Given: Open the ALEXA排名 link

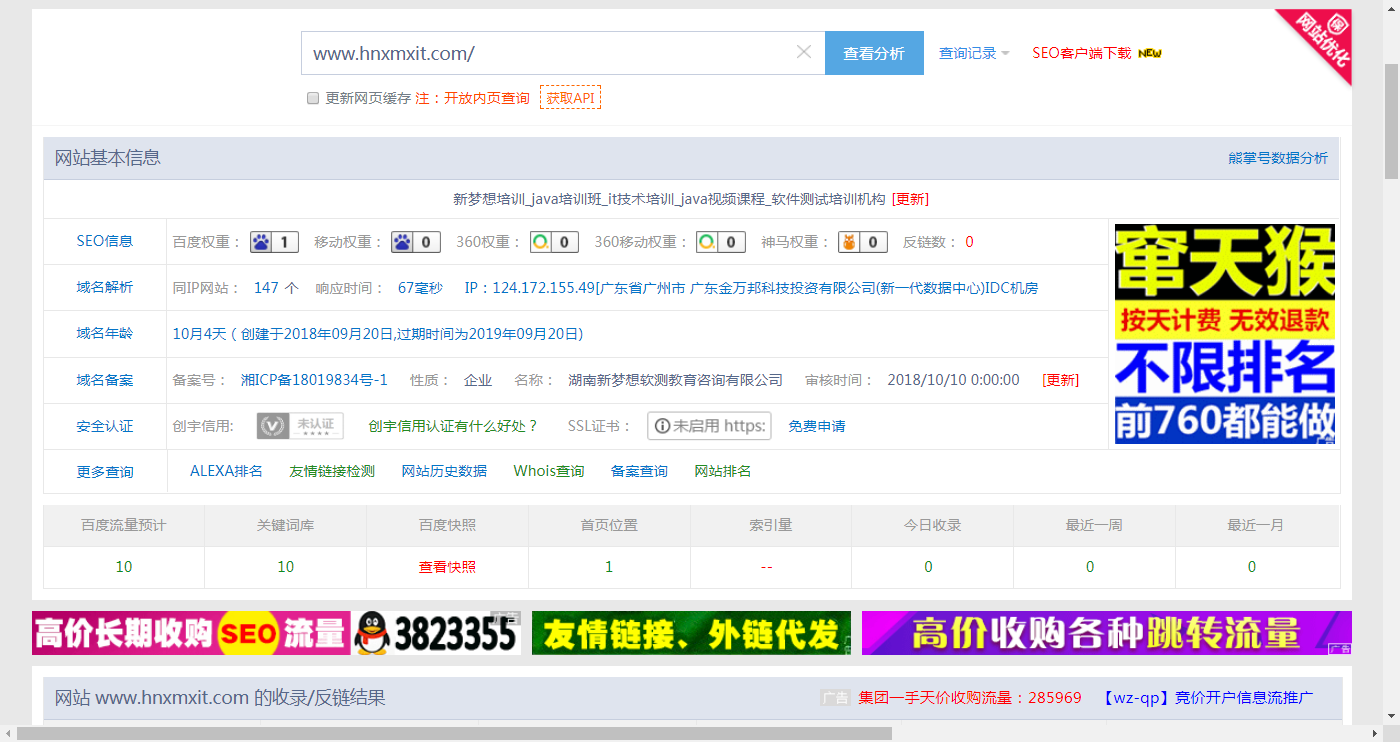Looking at the screenshot, I should (226, 471).
